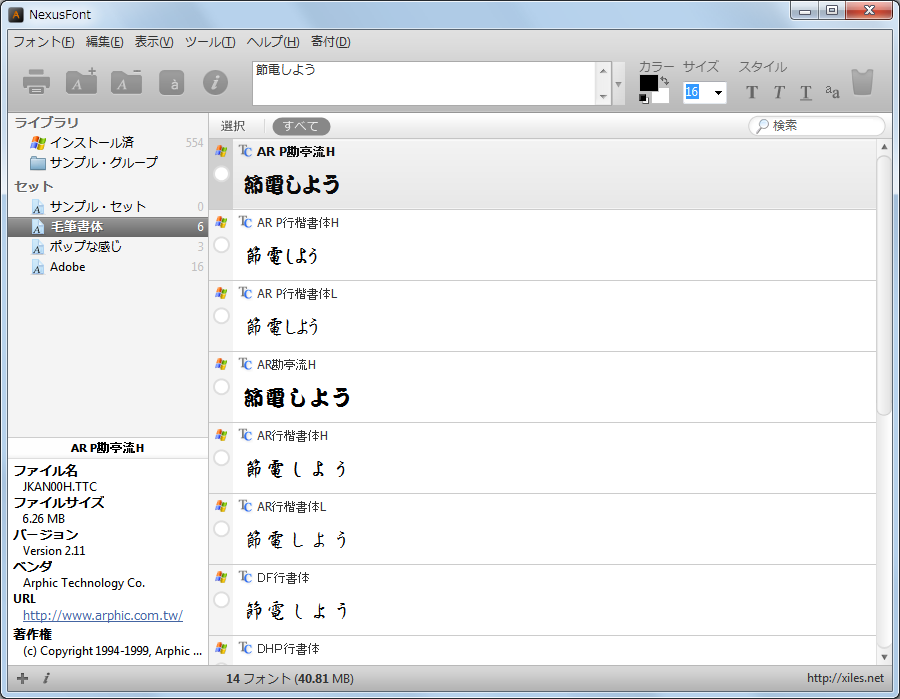Image resolution: width=900 pixels, height=699 pixels.
Task: Select the radio circle for AR P行楷書体H
Action: pyautogui.click(x=222, y=245)
